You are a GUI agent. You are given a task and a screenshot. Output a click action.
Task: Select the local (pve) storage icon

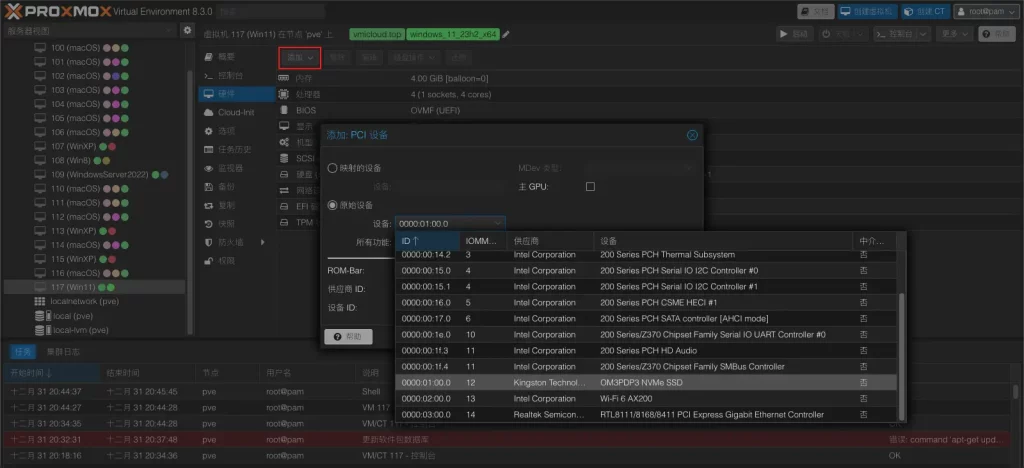[40, 316]
